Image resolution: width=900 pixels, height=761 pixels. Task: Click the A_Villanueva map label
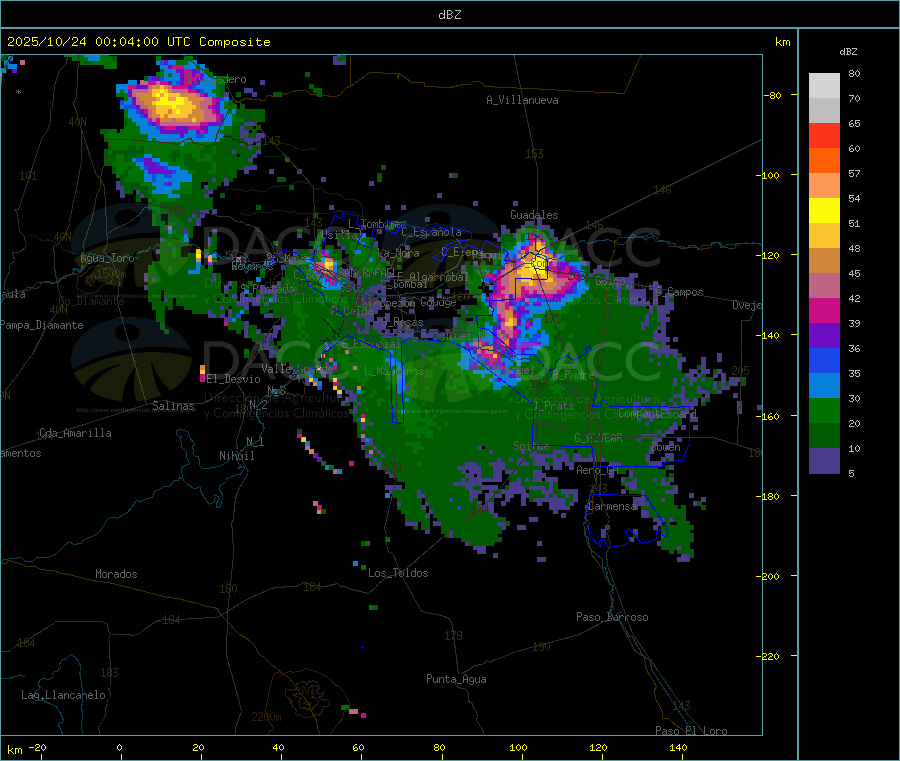point(522,100)
